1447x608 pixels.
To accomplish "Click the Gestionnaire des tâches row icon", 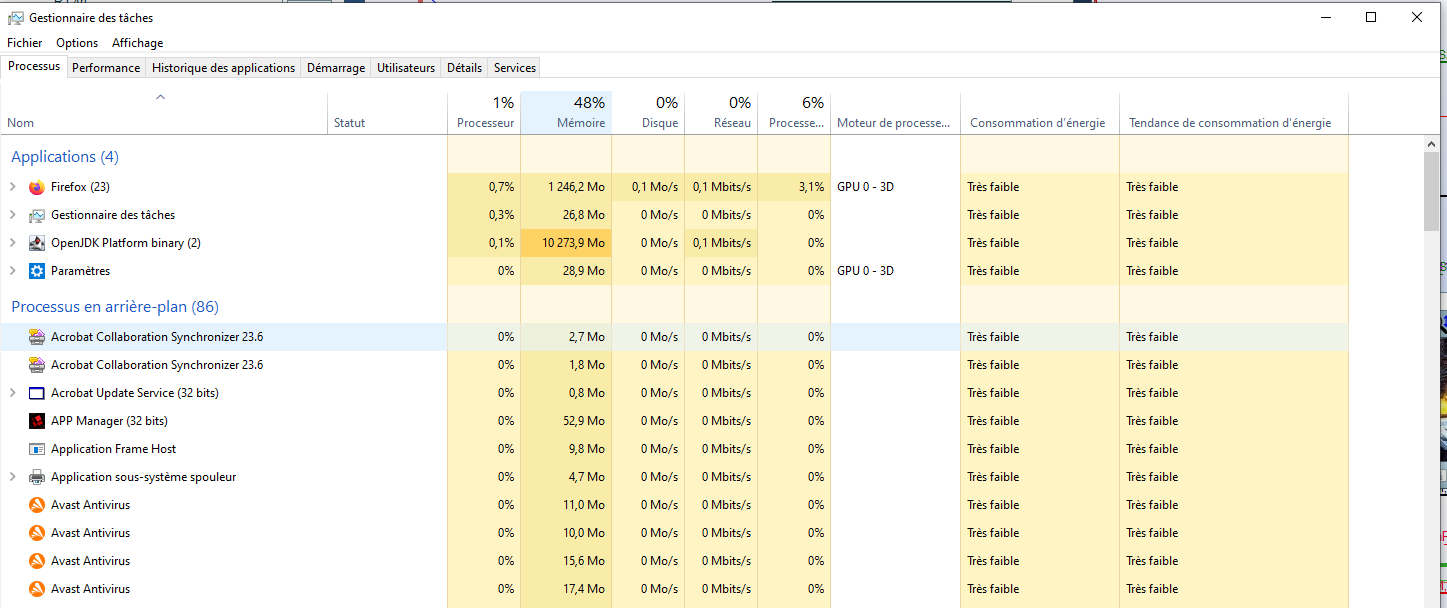I will coord(37,215).
